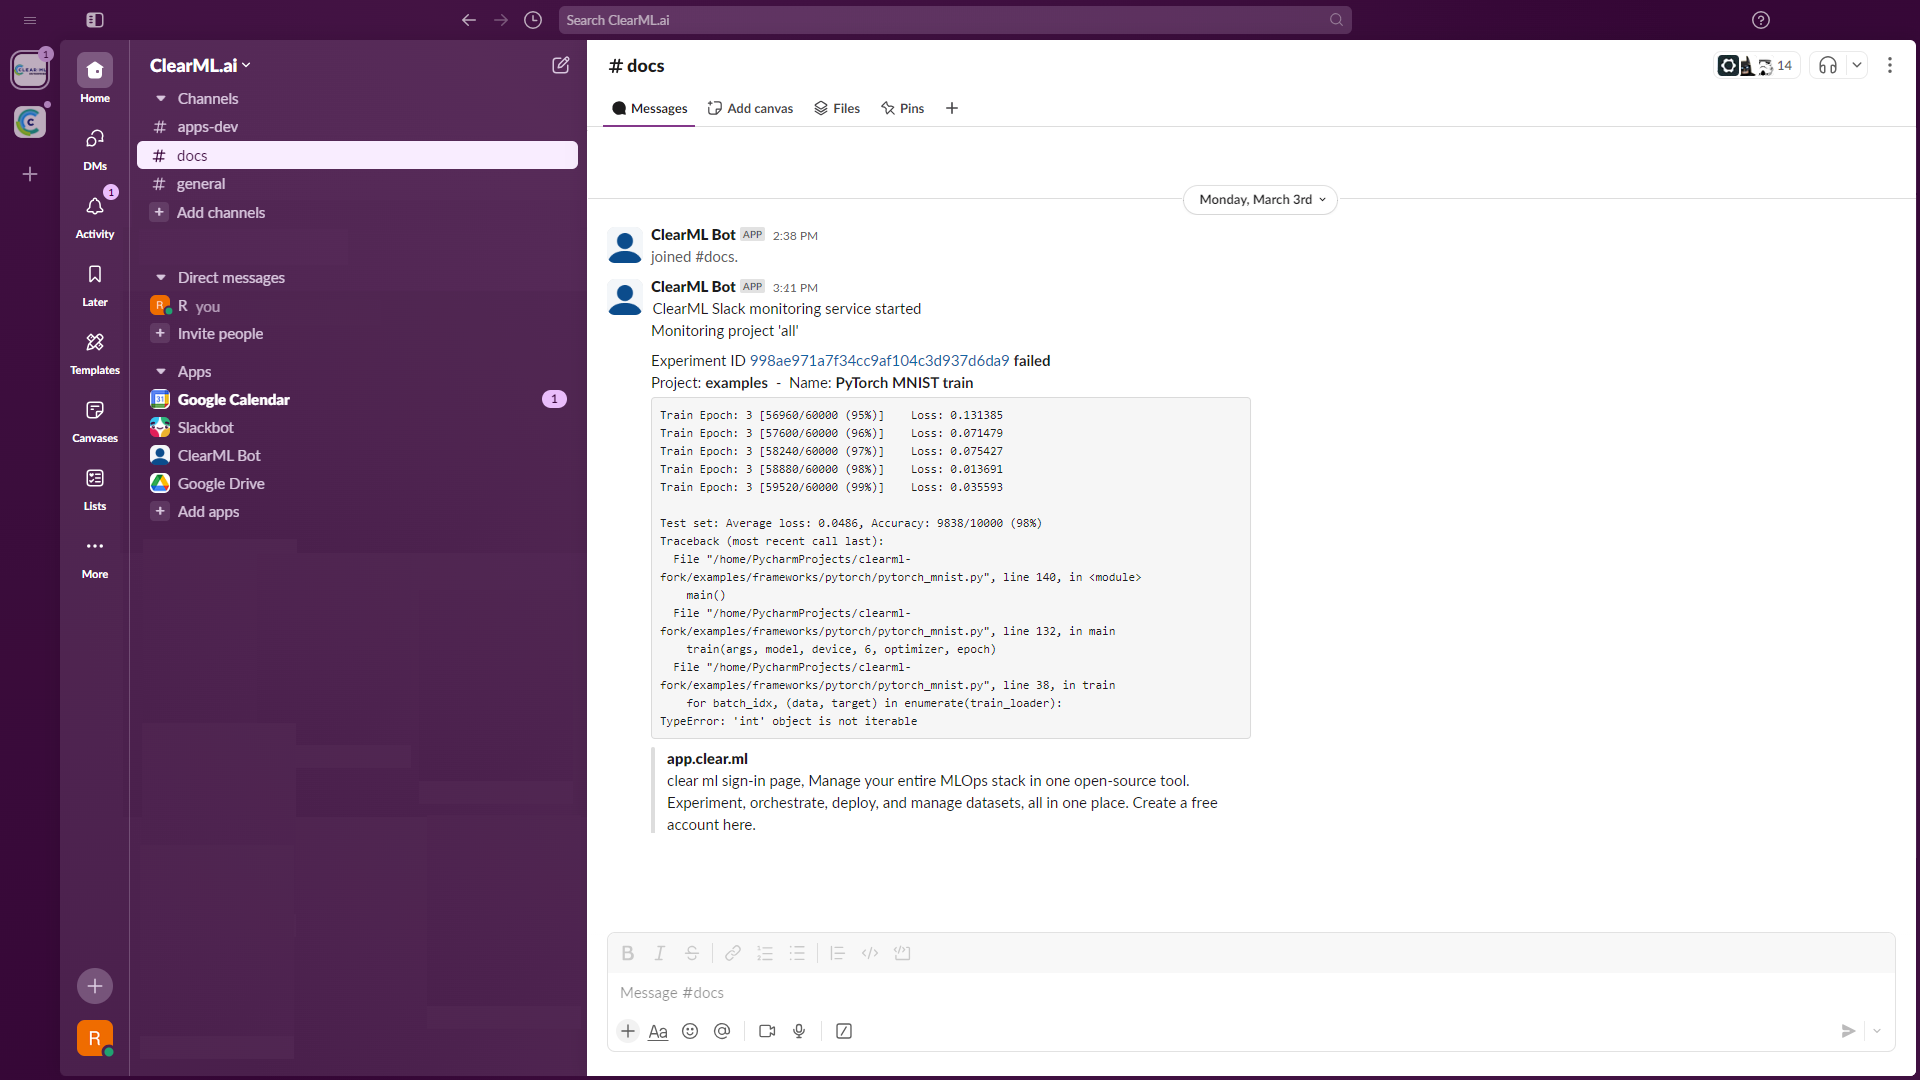Toggle bold formatting in the composer
Screen dimensions: 1920x1080
pos(628,953)
